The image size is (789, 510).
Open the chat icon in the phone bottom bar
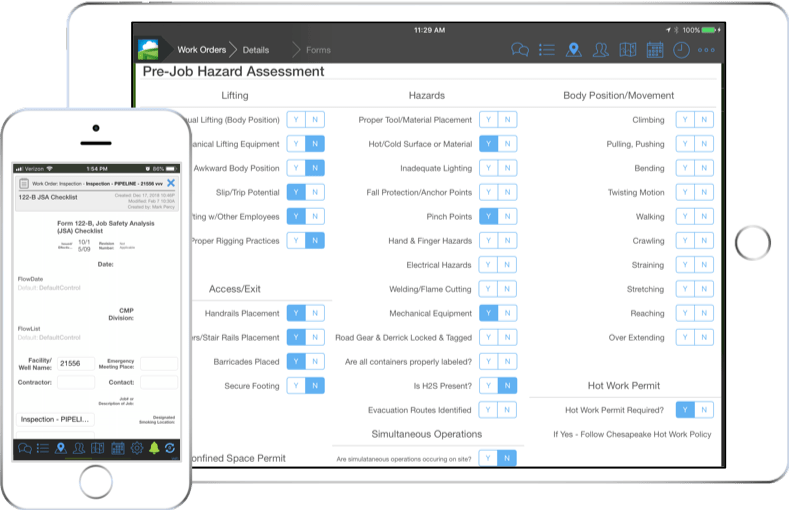25,448
